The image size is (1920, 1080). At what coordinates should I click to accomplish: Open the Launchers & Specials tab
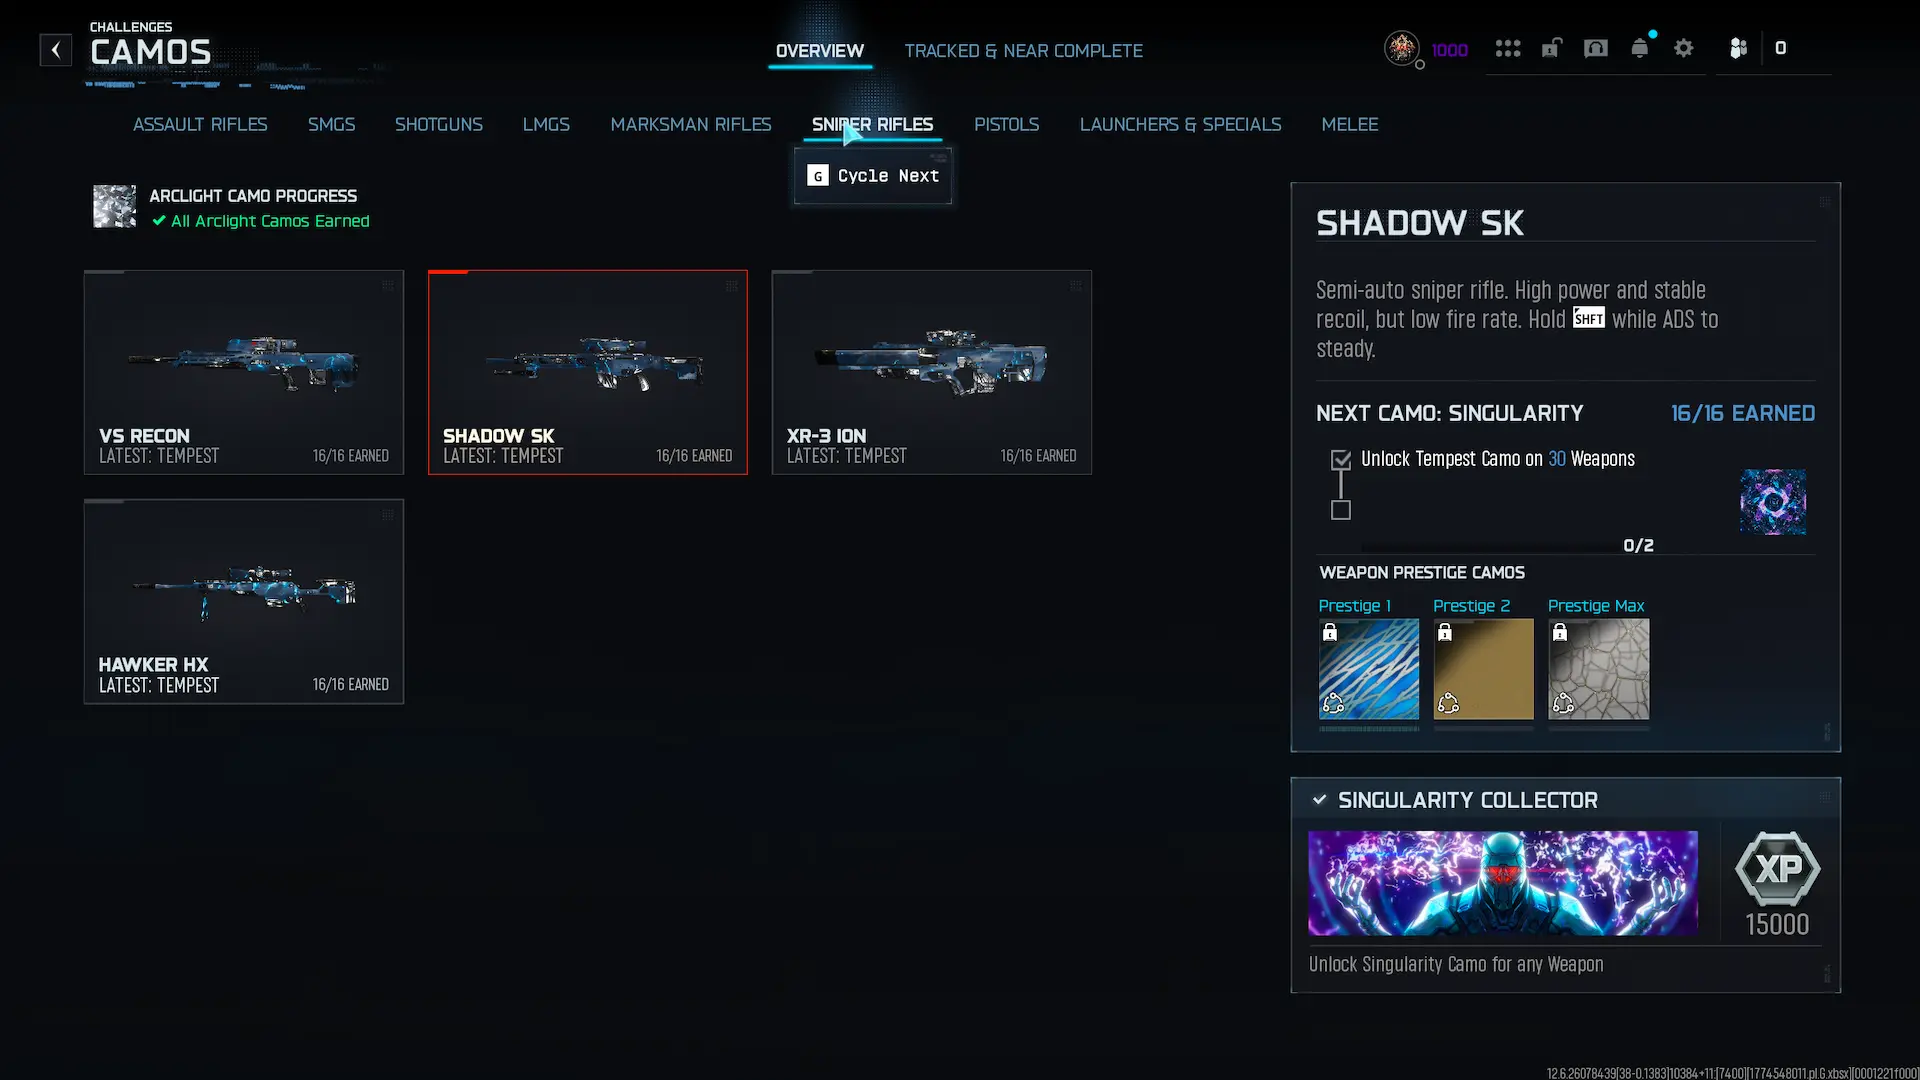(x=1180, y=124)
